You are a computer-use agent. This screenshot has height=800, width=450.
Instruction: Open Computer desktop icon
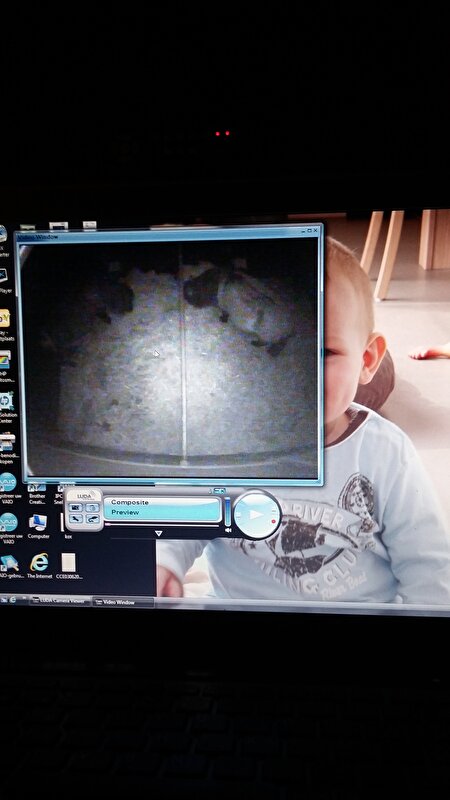[x=38, y=526]
